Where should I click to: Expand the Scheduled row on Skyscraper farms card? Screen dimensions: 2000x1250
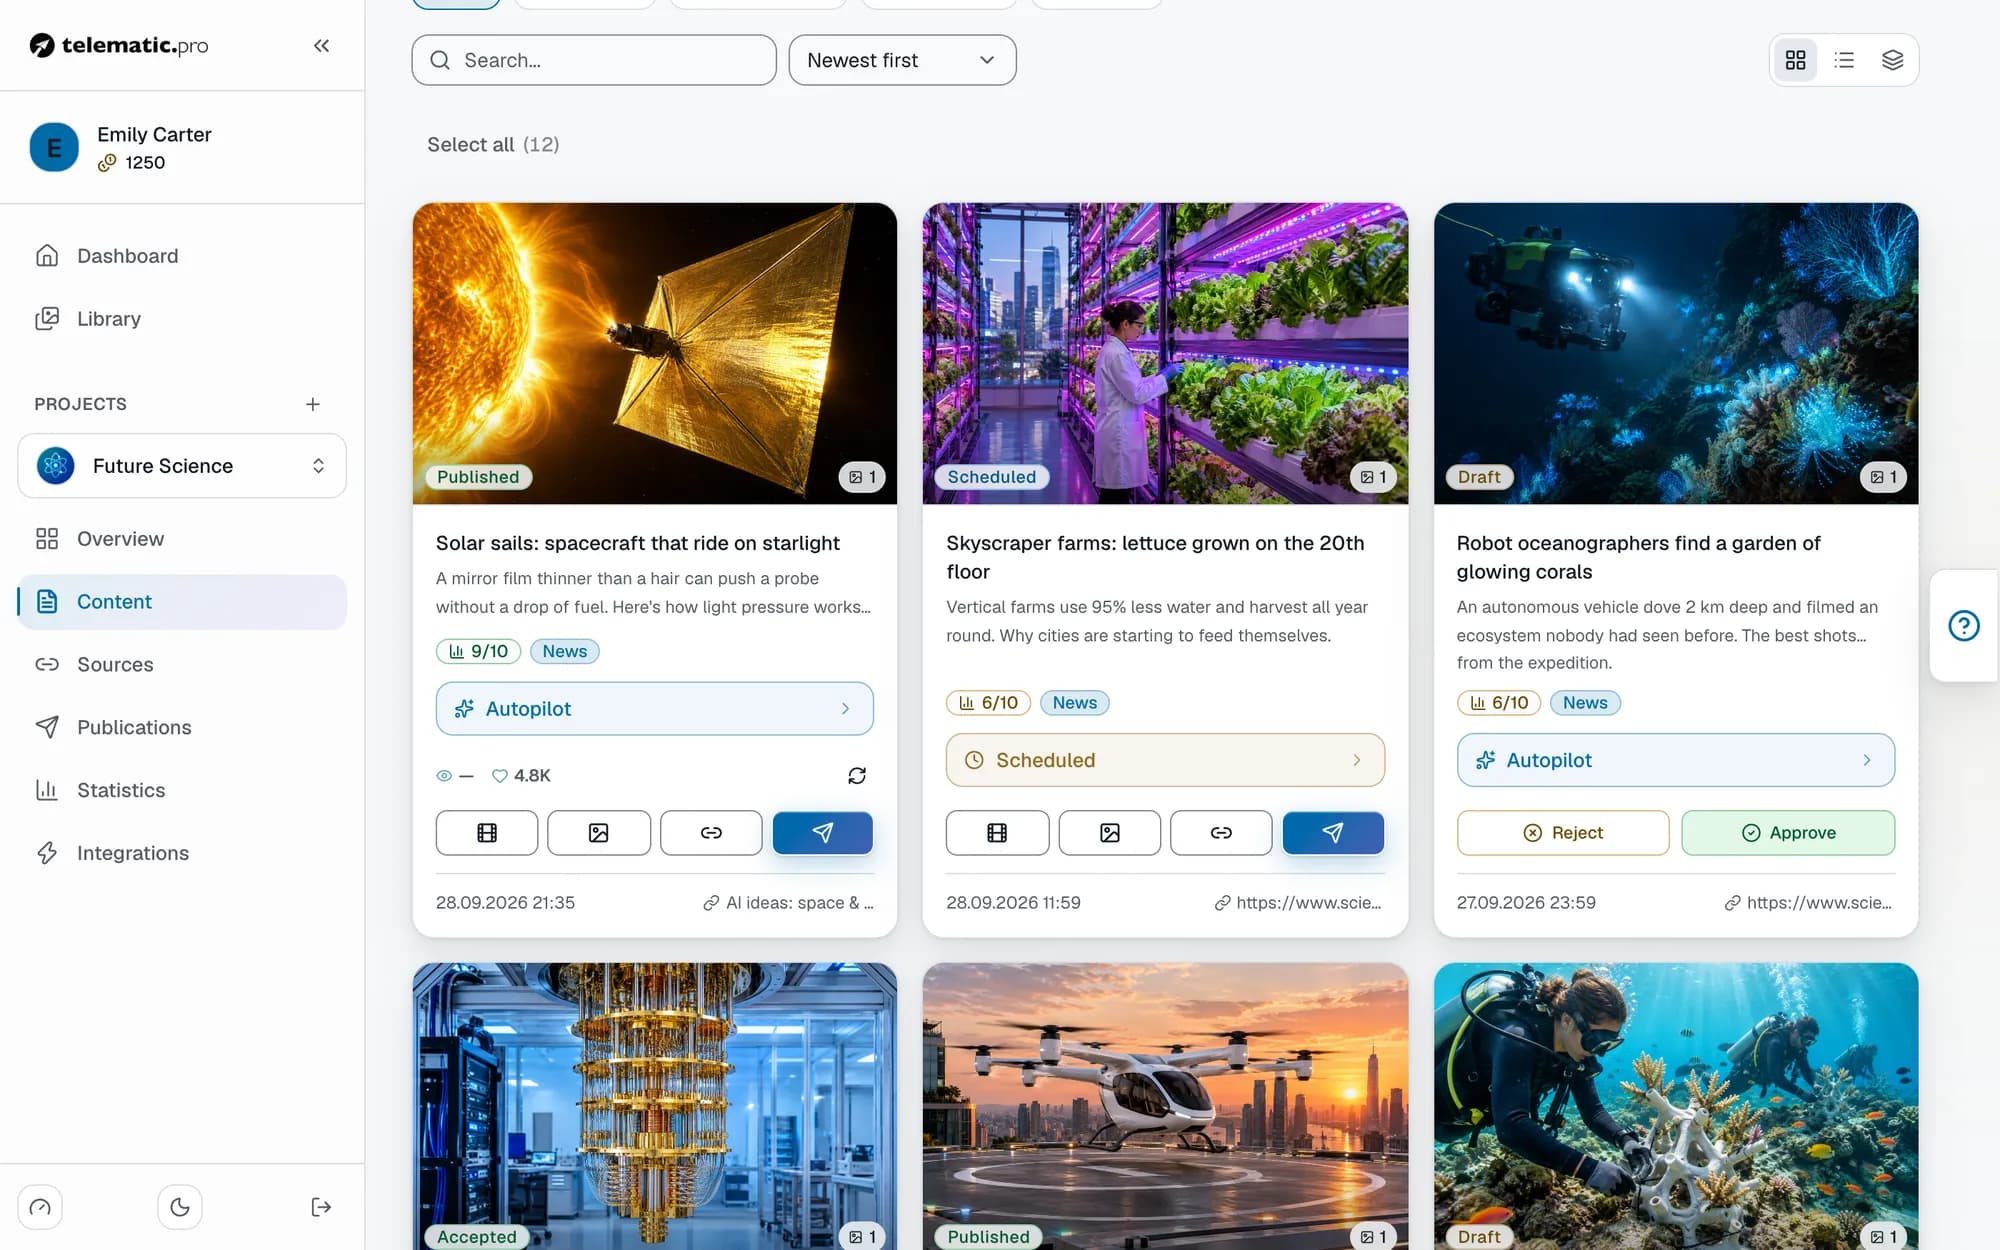pyautogui.click(x=1165, y=760)
